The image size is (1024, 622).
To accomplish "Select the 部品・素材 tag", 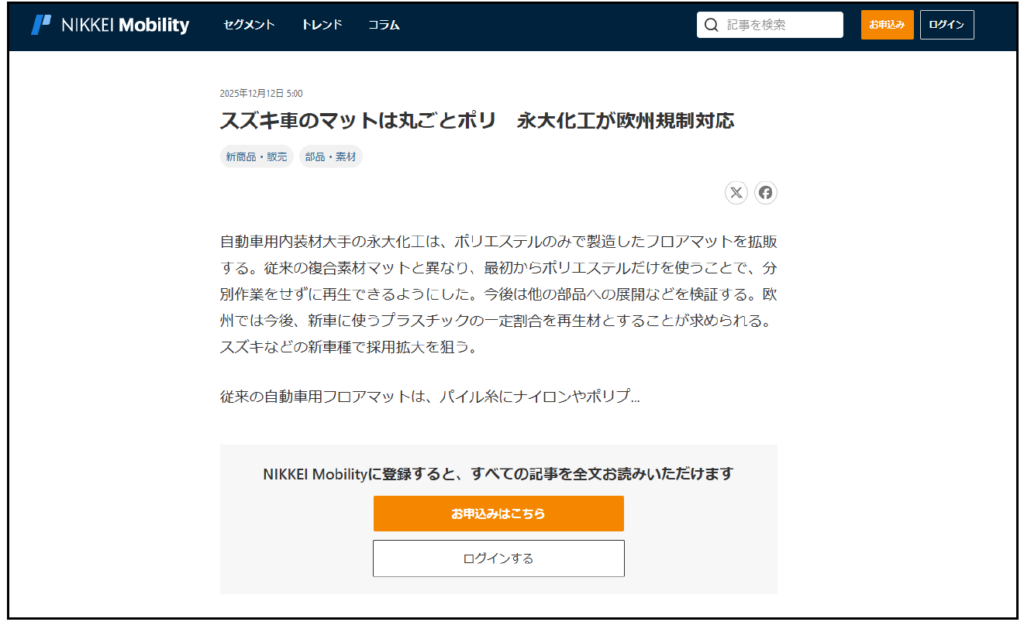I will tap(331, 157).
